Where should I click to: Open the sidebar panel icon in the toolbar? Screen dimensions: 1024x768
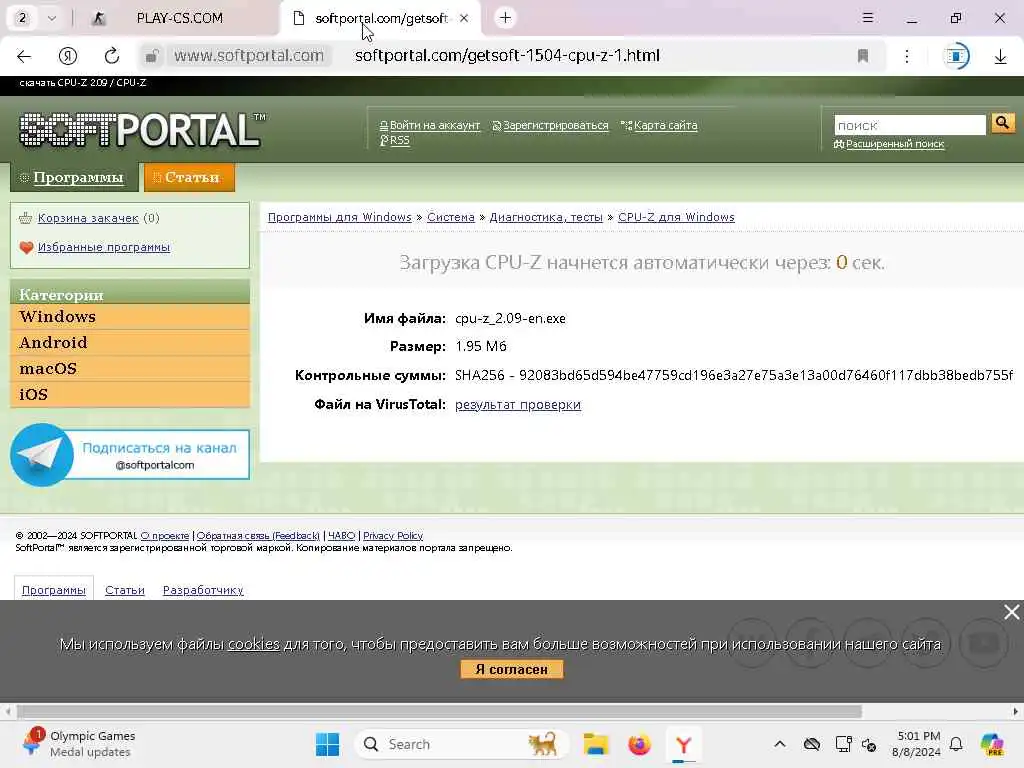[956, 56]
